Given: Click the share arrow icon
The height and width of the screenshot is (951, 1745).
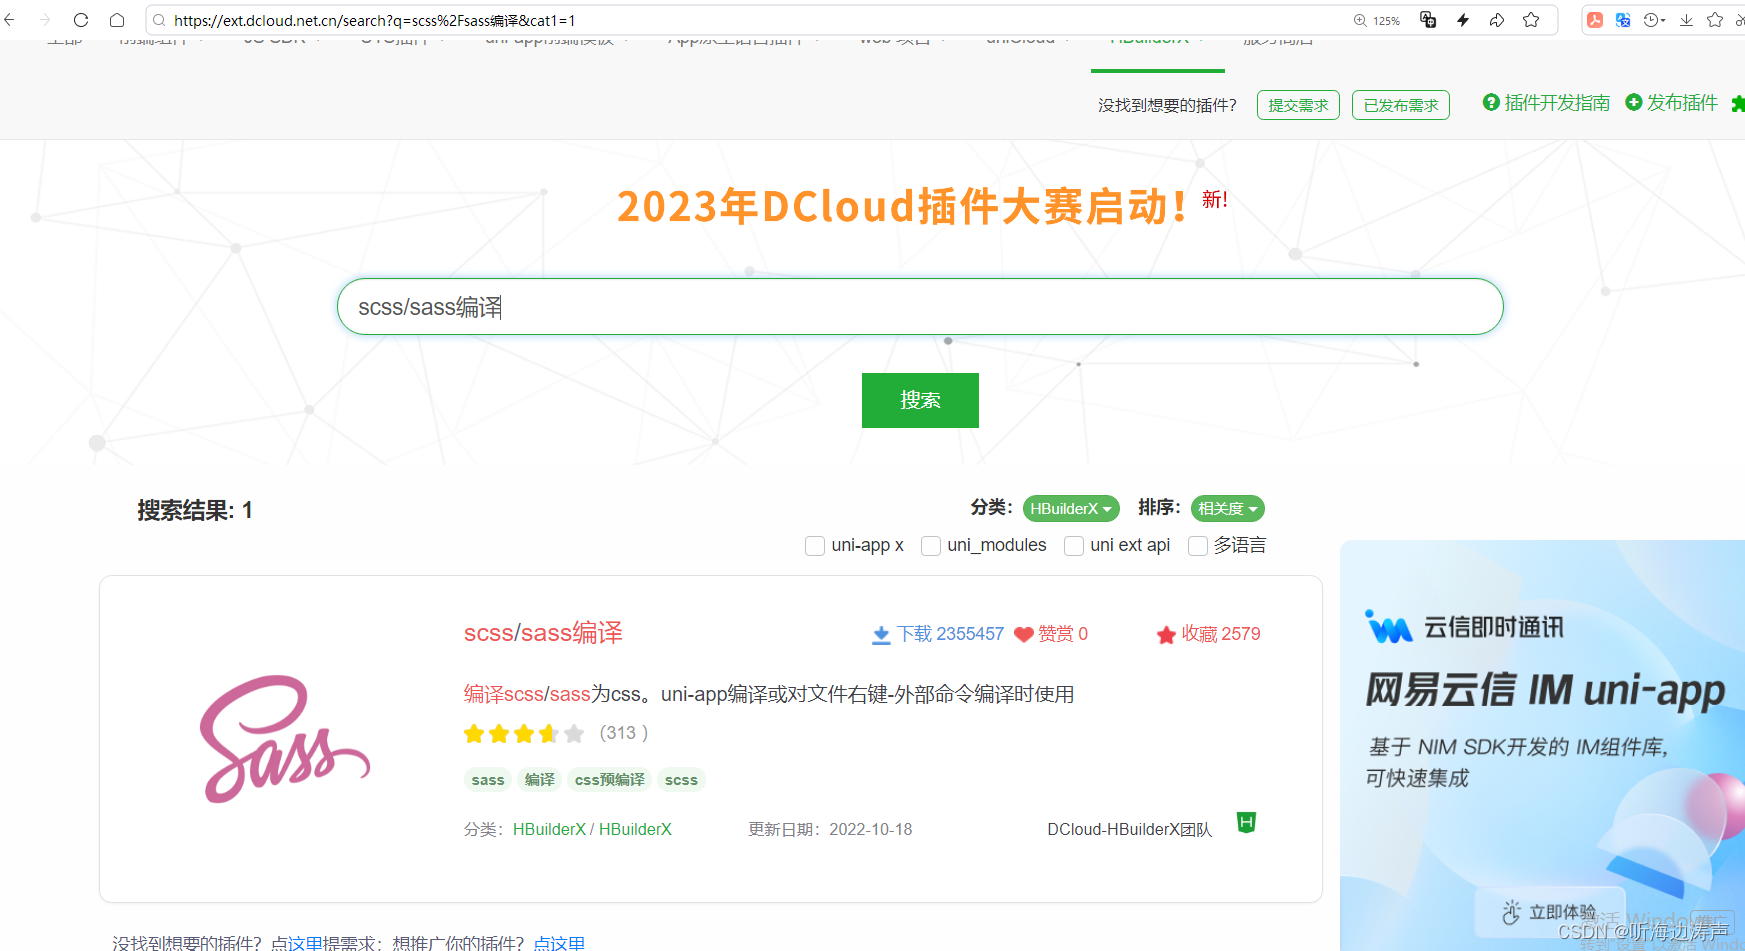Looking at the screenshot, I should click(1497, 20).
